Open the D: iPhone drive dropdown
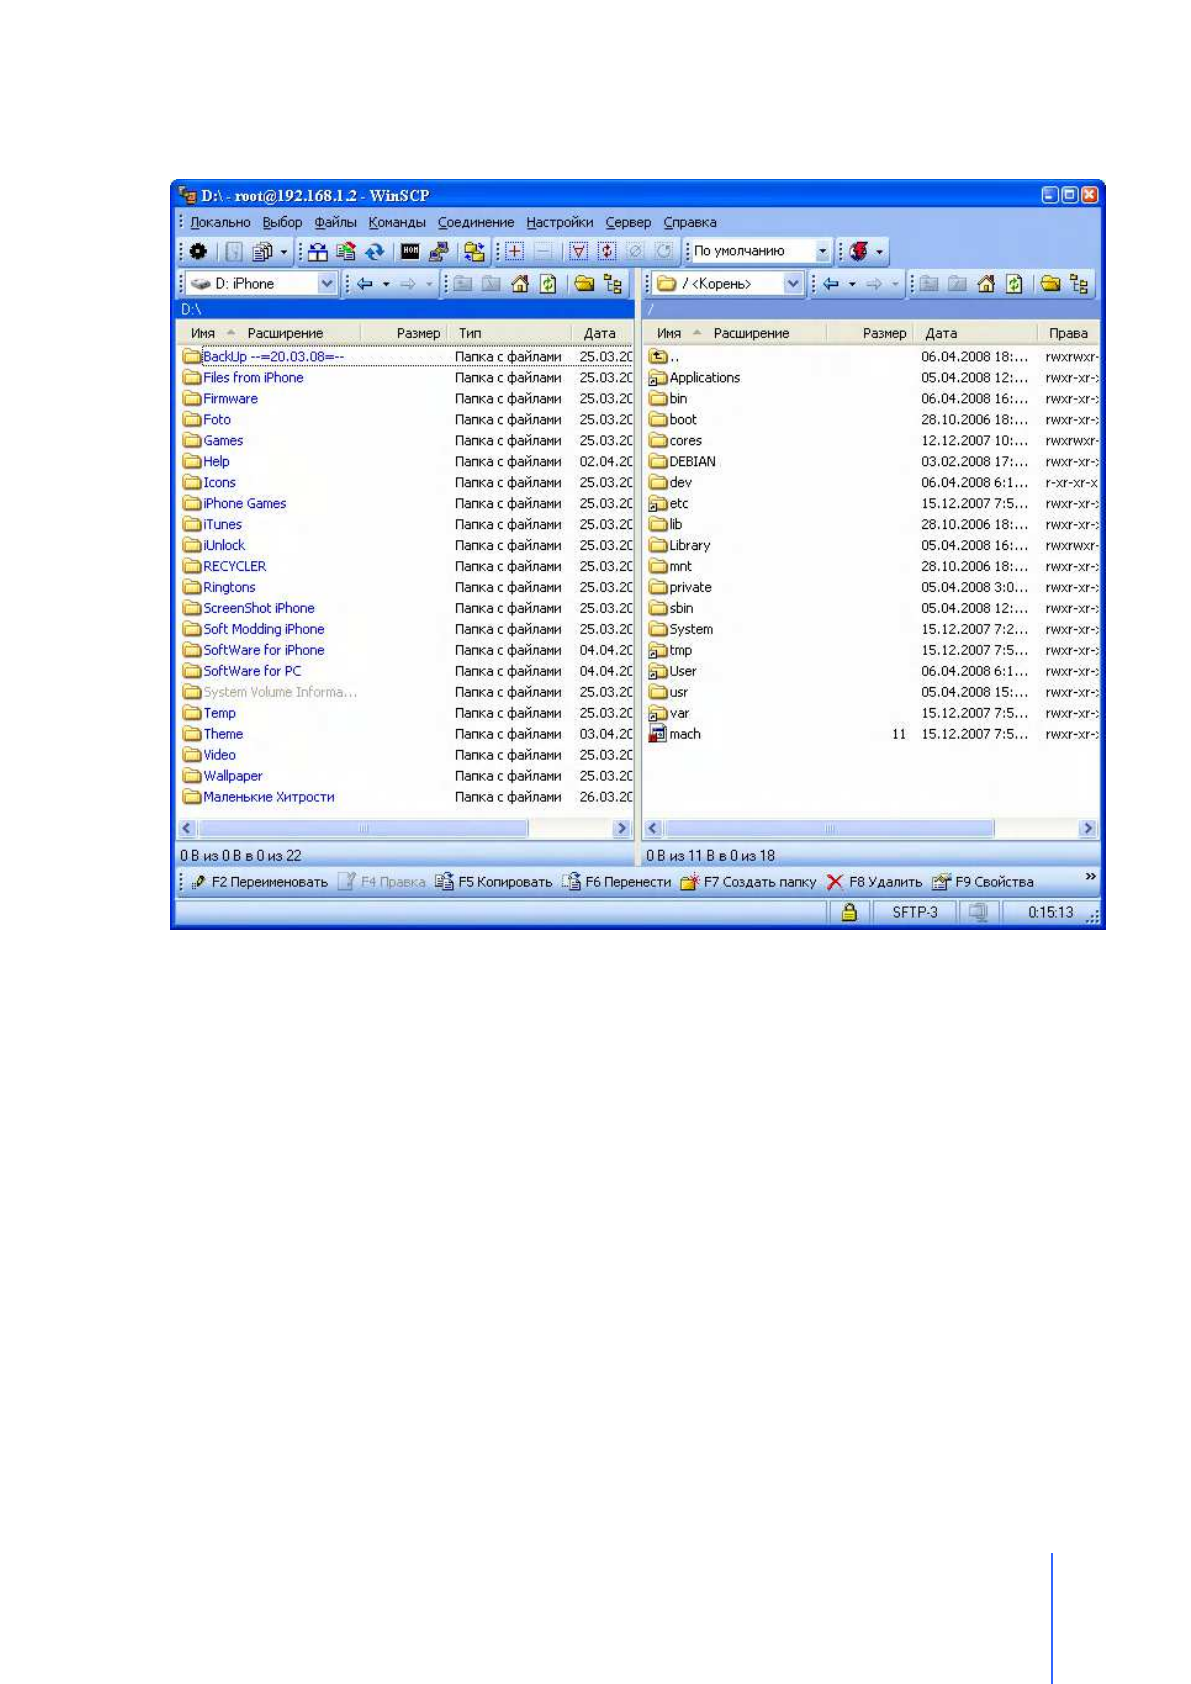The width and height of the screenshot is (1191, 1684). point(326,284)
